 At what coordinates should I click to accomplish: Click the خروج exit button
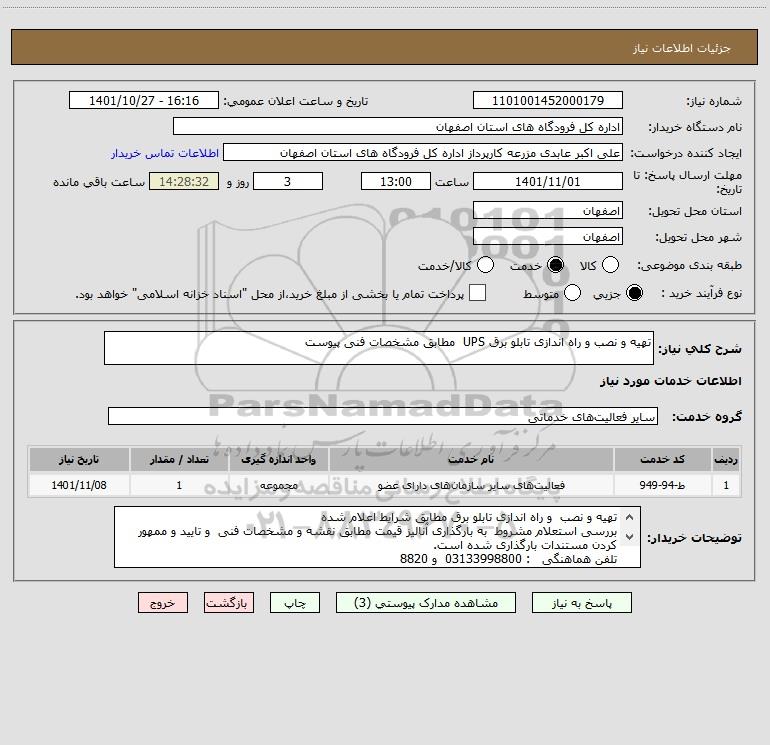tap(163, 603)
